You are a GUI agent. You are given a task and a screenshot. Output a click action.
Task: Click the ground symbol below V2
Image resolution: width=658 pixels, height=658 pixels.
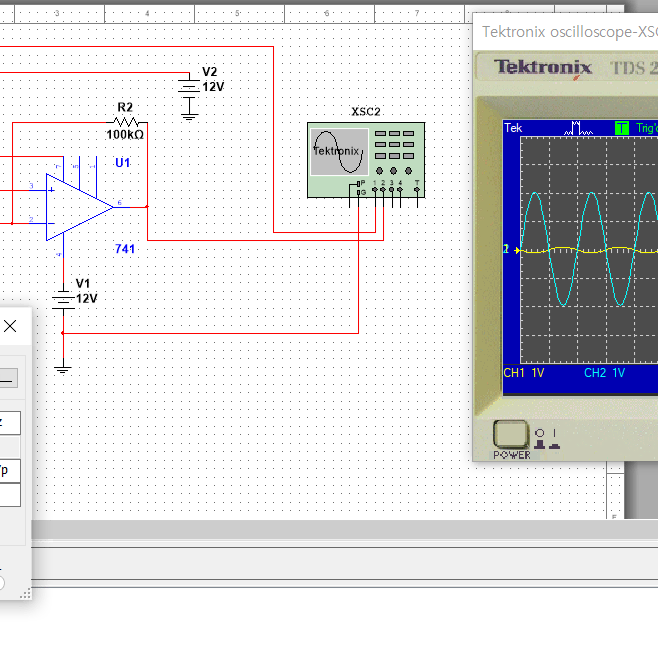pos(189,116)
